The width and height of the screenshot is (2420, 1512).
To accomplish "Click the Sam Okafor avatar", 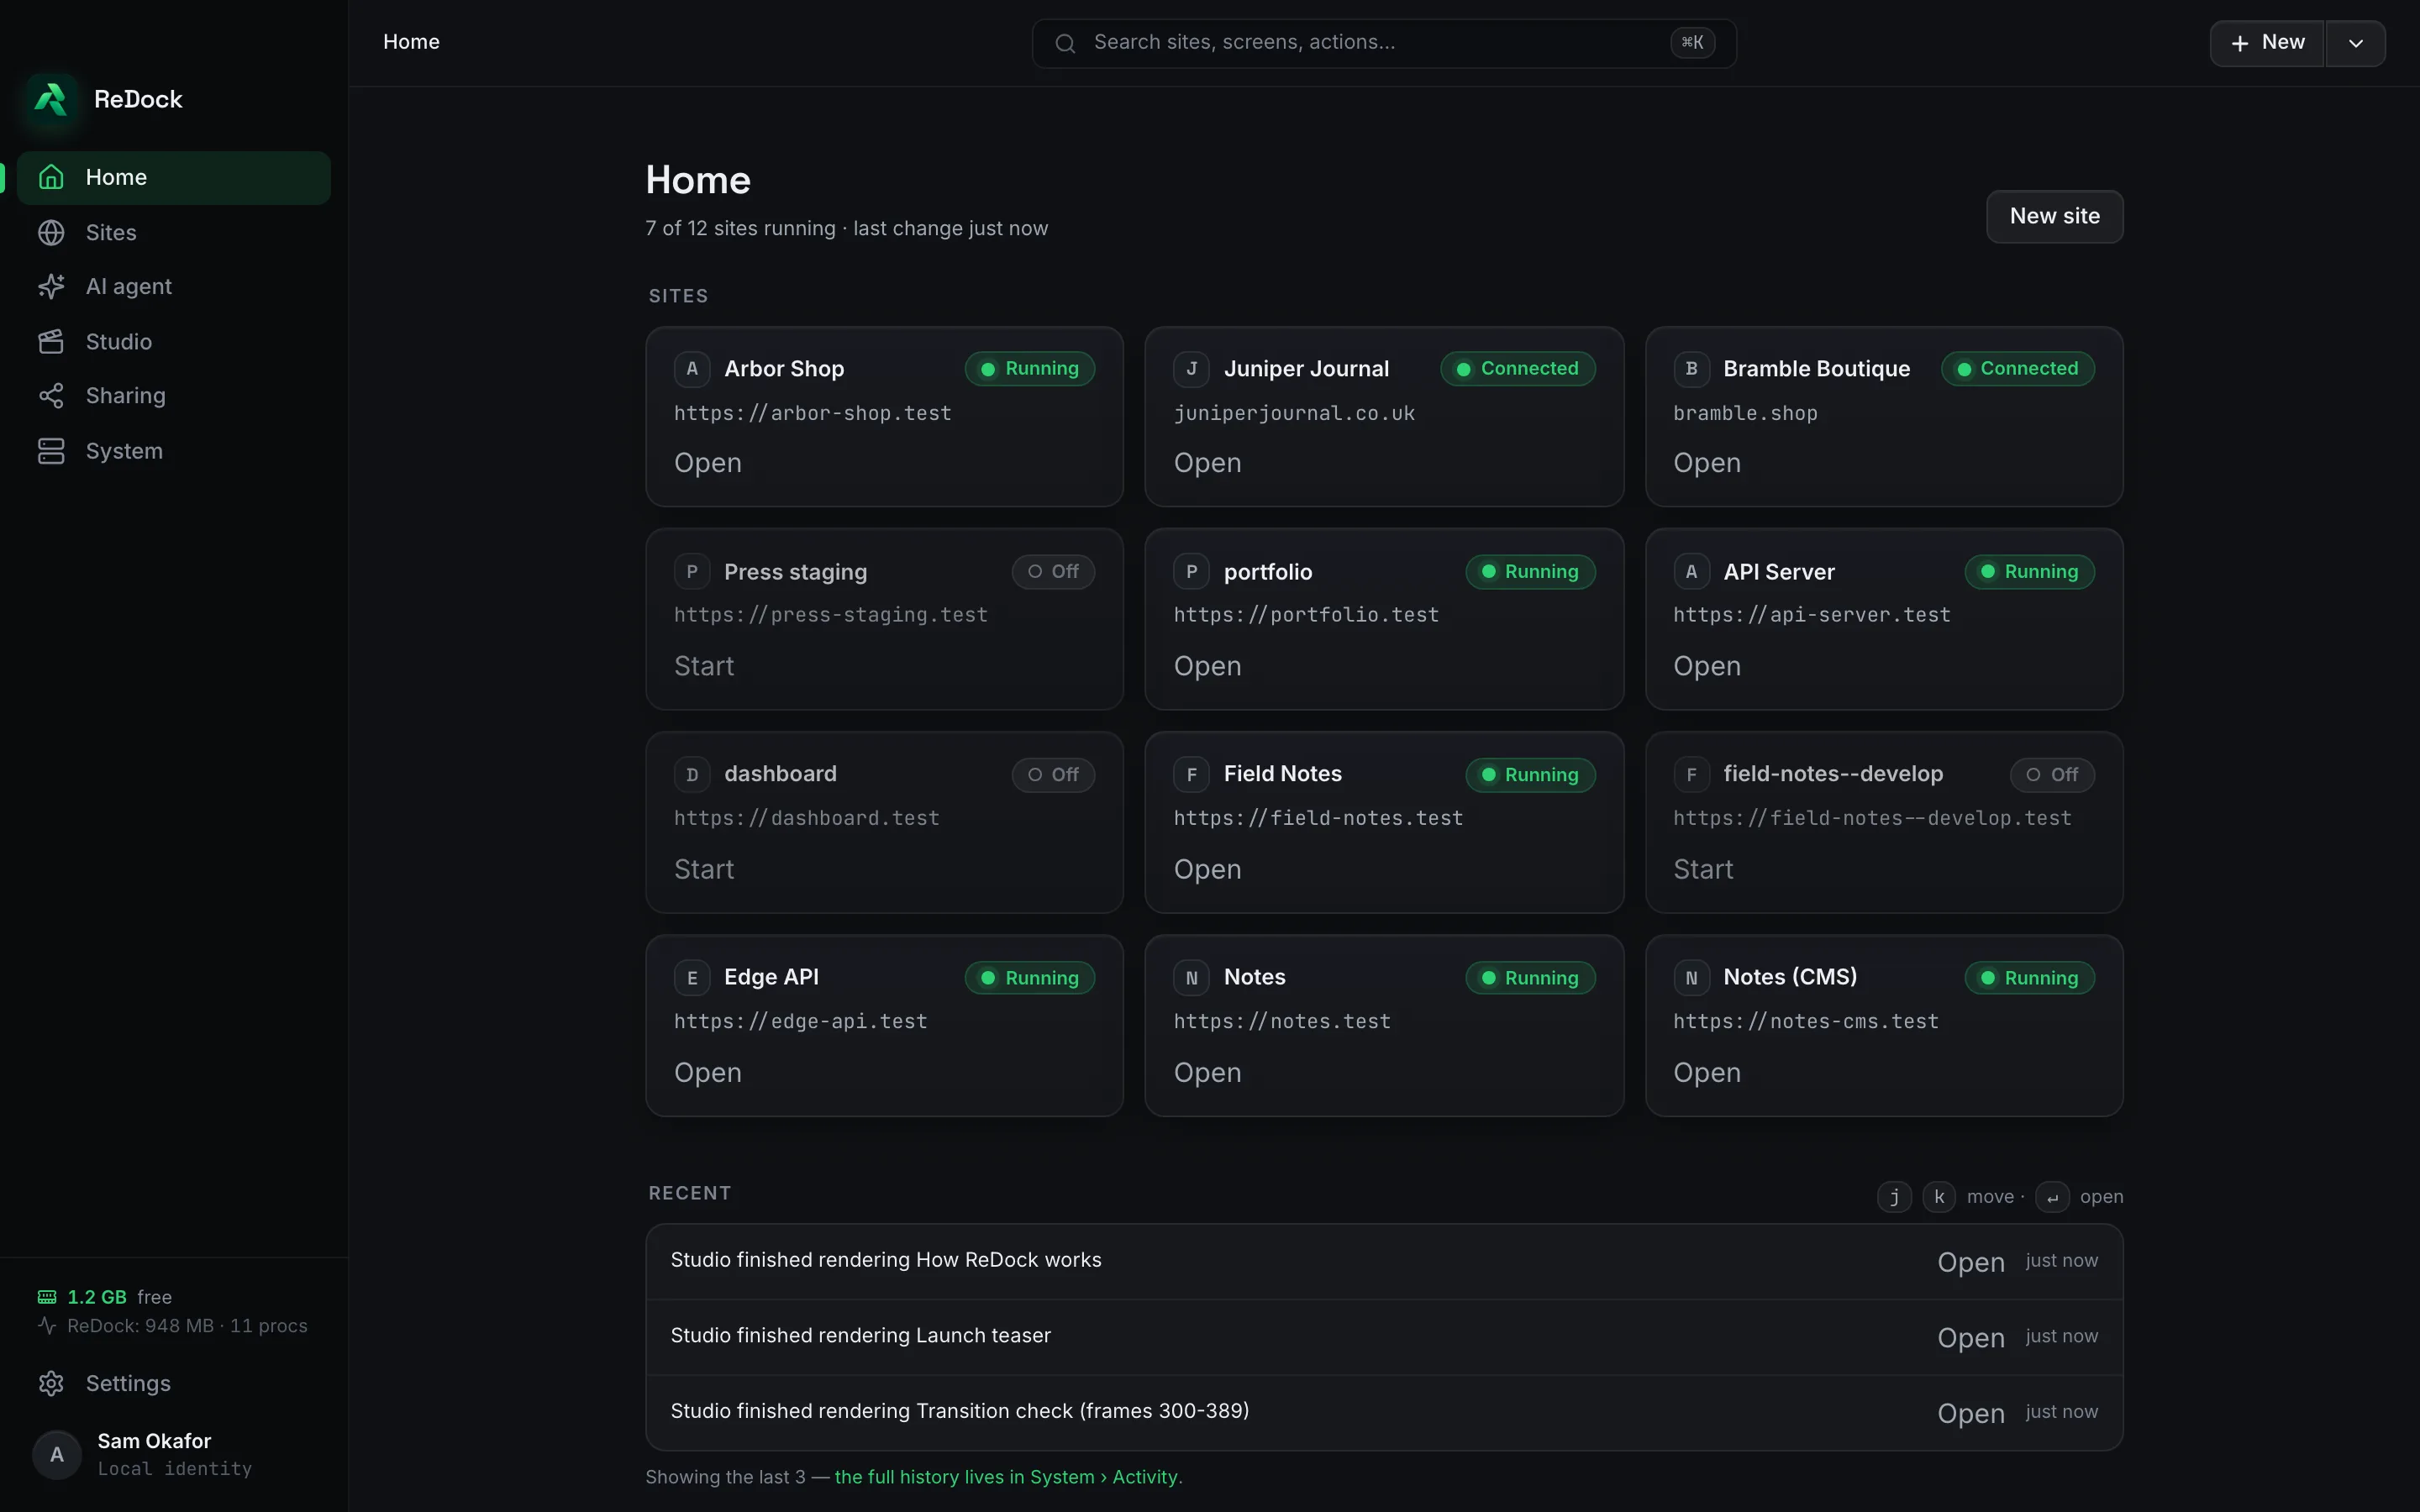I will point(57,1454).
